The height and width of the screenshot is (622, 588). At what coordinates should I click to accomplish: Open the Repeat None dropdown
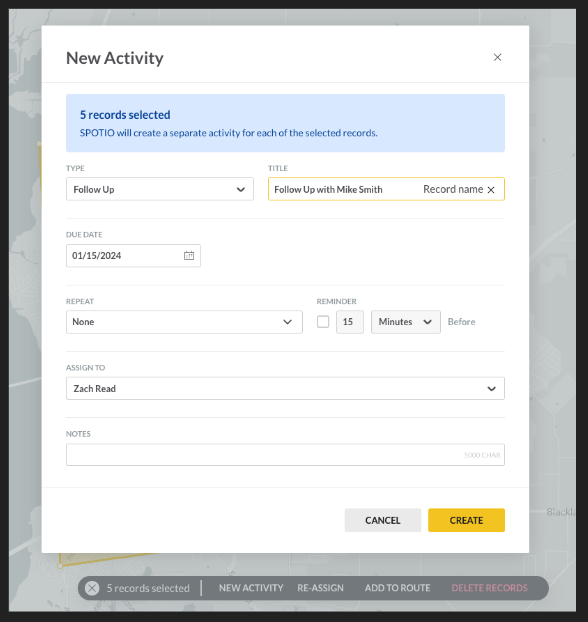point(184,322)
